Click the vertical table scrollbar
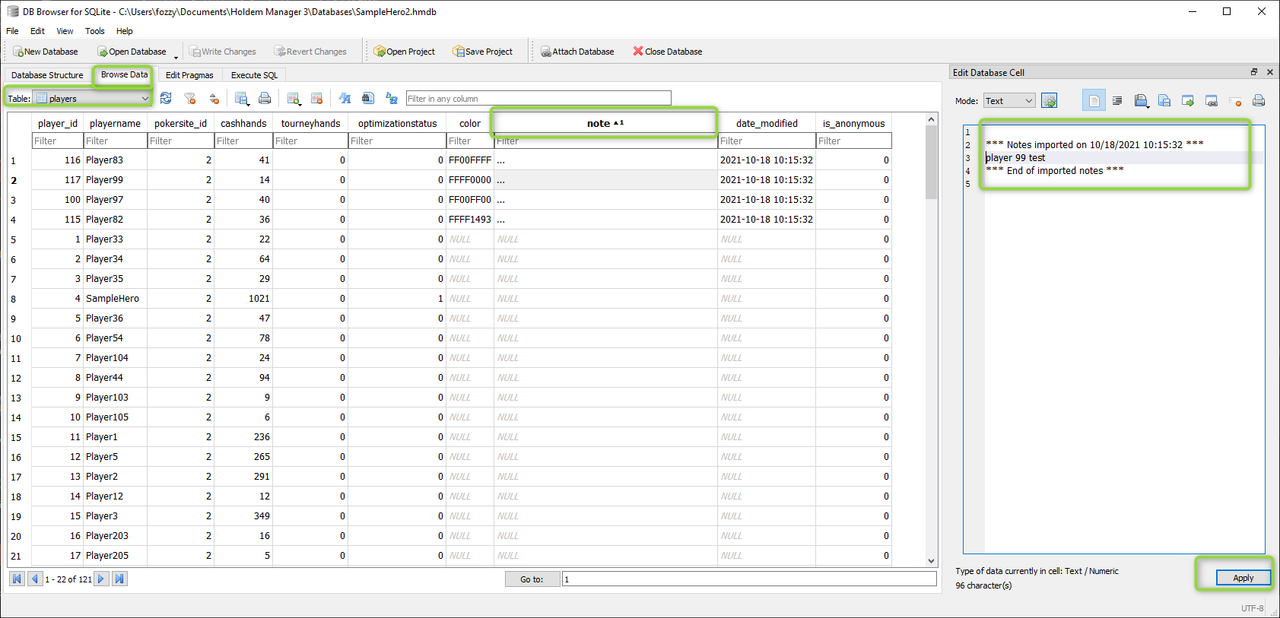 [932, 340]
